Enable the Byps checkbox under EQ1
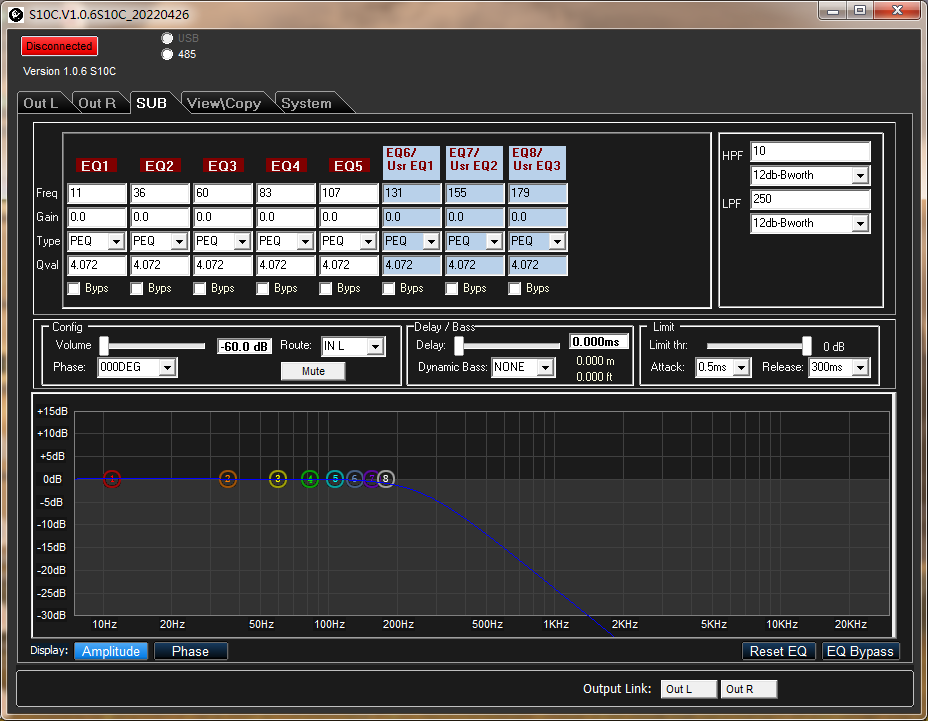Image resolution: width=928 pixels, height=721 pixels. click(x=74, y=289)
